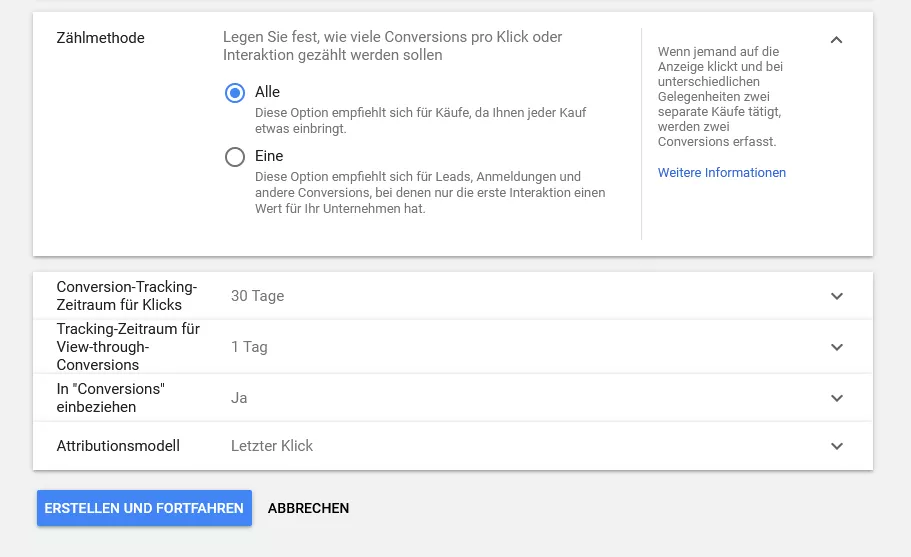Image resolution: width=911 pixels, height=557 pixels.
Task: Click the 1 Tag value
Action: pyautogui.click(x=249, y=347)
